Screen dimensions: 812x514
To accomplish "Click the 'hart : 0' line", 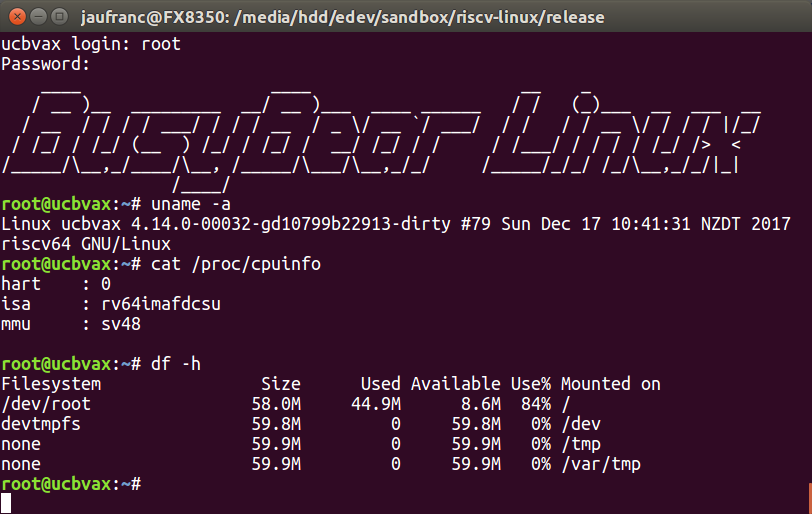I will pyautogui.click(x=56, y=284).
